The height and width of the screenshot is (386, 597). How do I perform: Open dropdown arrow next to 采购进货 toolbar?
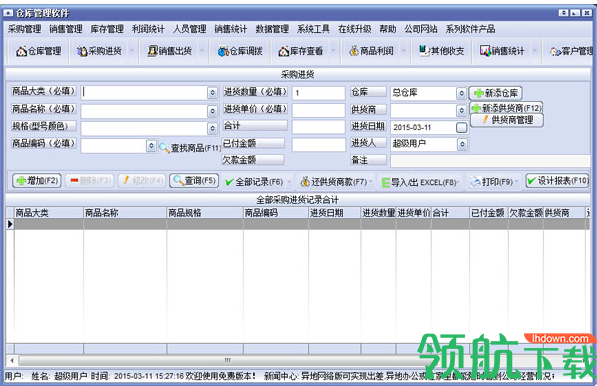(132, 50)
